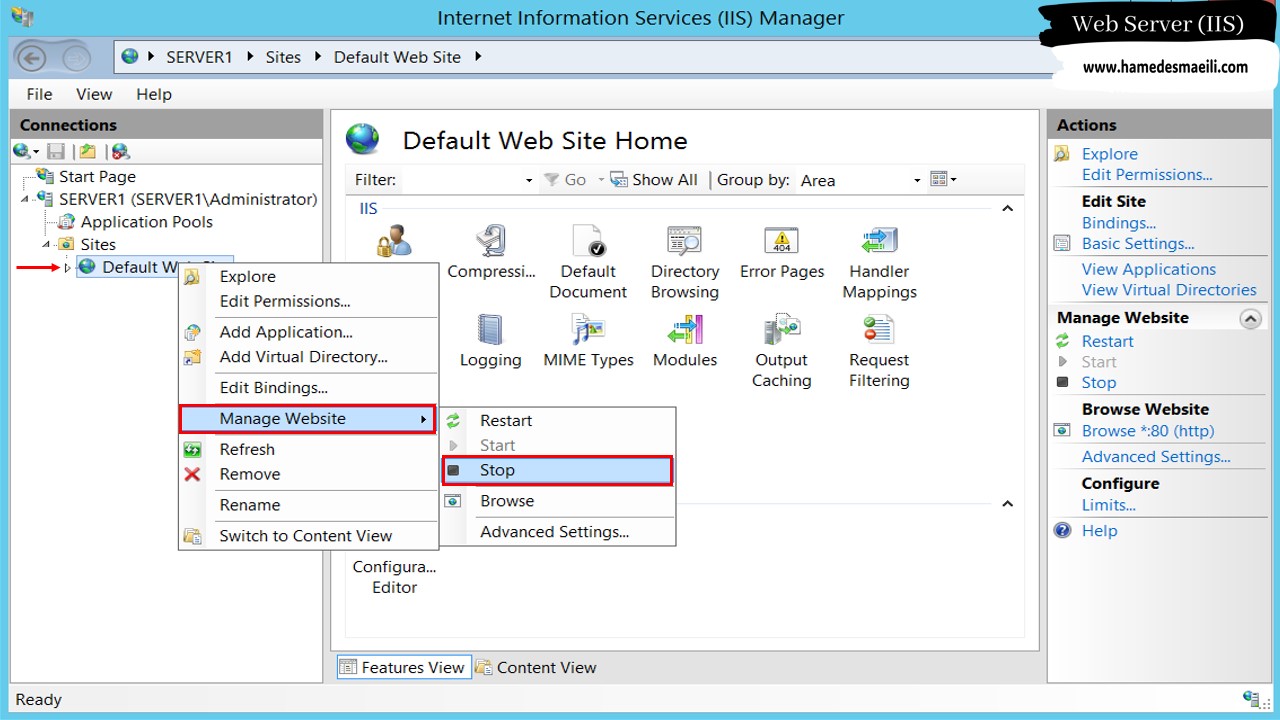Click the Back navigation arrow button
This screenshot has height=720, width=1280.
pyautogui.click(x=32, y=58)
